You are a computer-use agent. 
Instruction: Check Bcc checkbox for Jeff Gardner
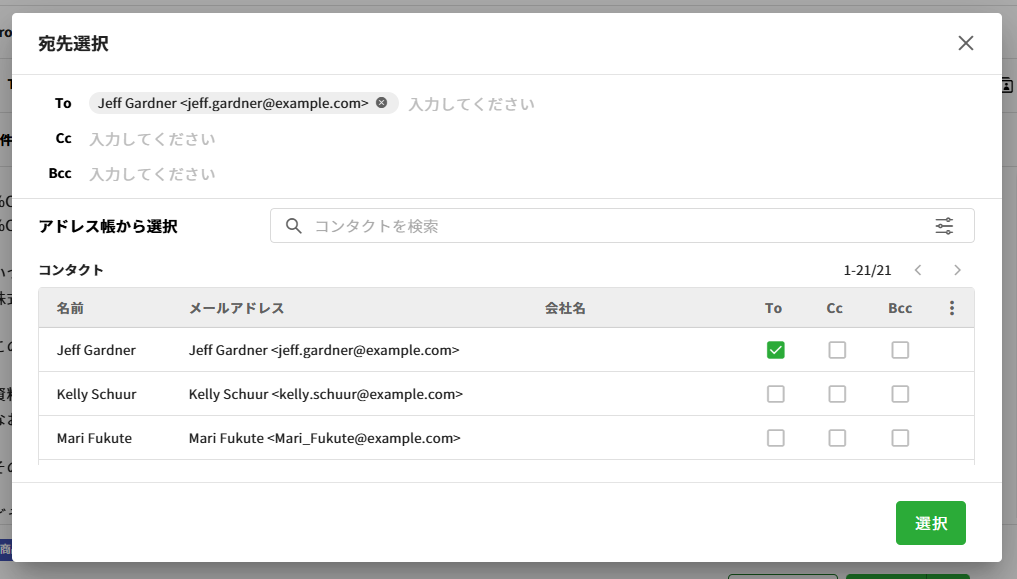tap(900, 350)
